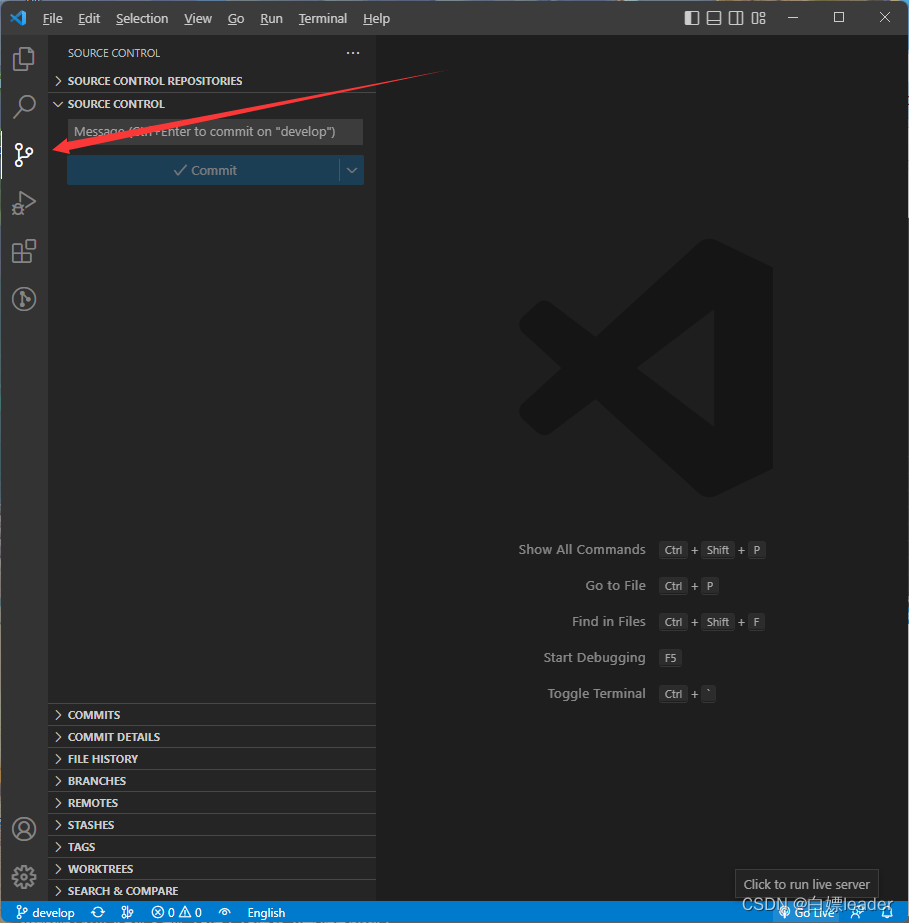Screen dimensions: 909x923
Task: Open the Edit menu
Action: (89, 19)
